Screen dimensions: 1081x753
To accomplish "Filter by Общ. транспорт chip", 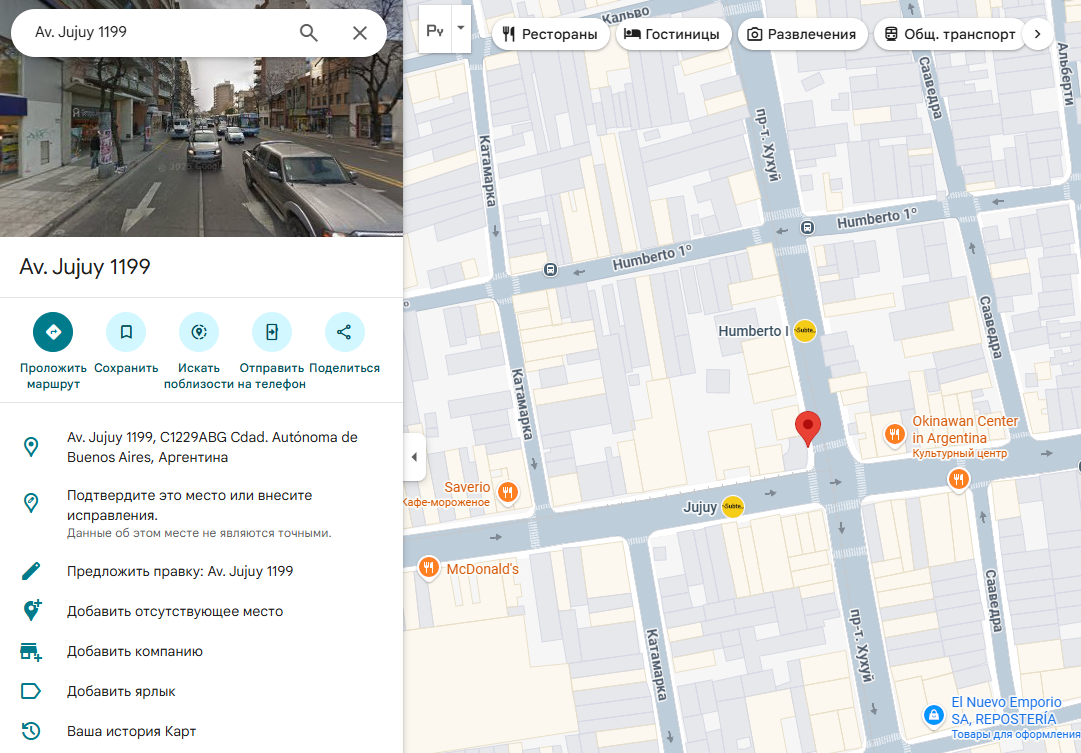I will pos(949,34).
